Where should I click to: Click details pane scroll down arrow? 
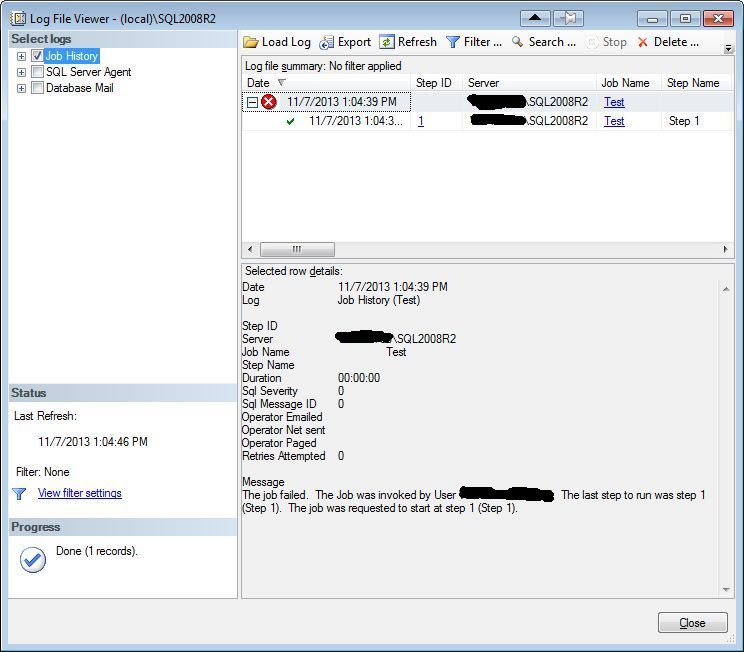726,589
